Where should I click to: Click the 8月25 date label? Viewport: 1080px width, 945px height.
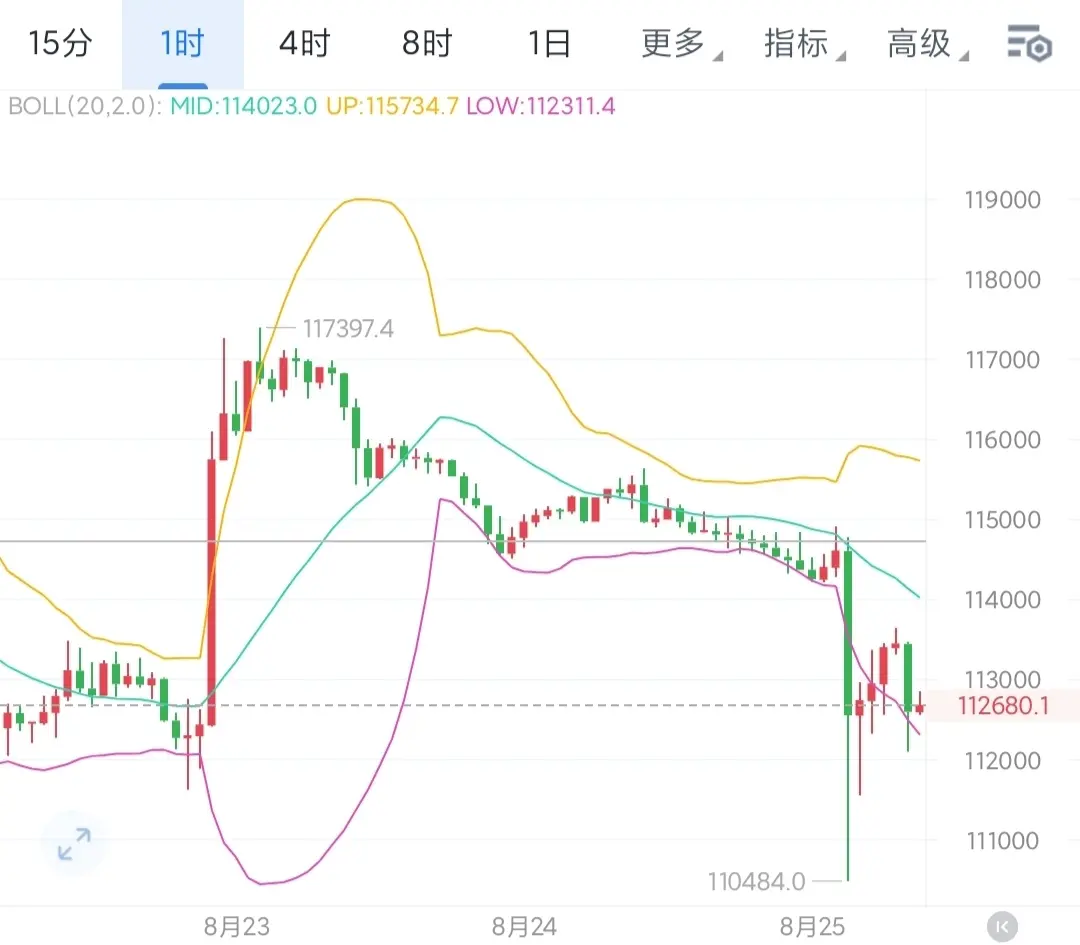pyautogui.click(x=812, y=927)
